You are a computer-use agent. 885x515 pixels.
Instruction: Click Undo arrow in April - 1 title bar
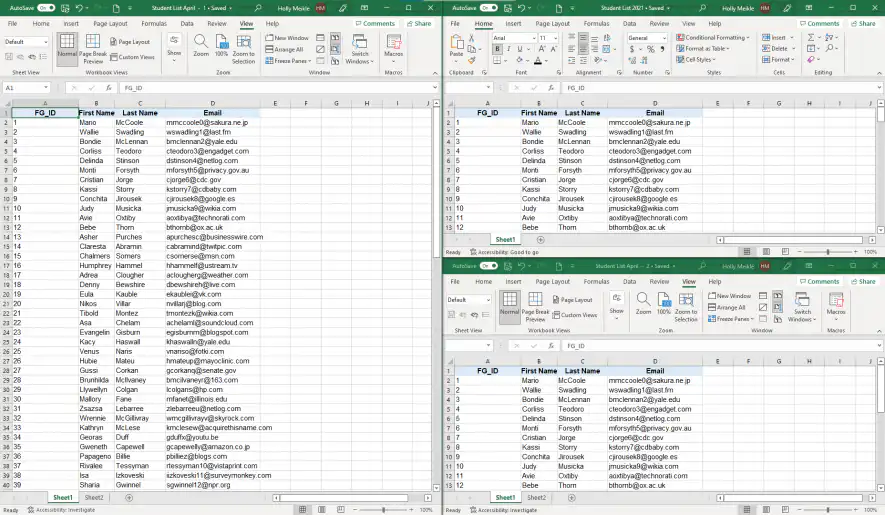tap(79, 8)
